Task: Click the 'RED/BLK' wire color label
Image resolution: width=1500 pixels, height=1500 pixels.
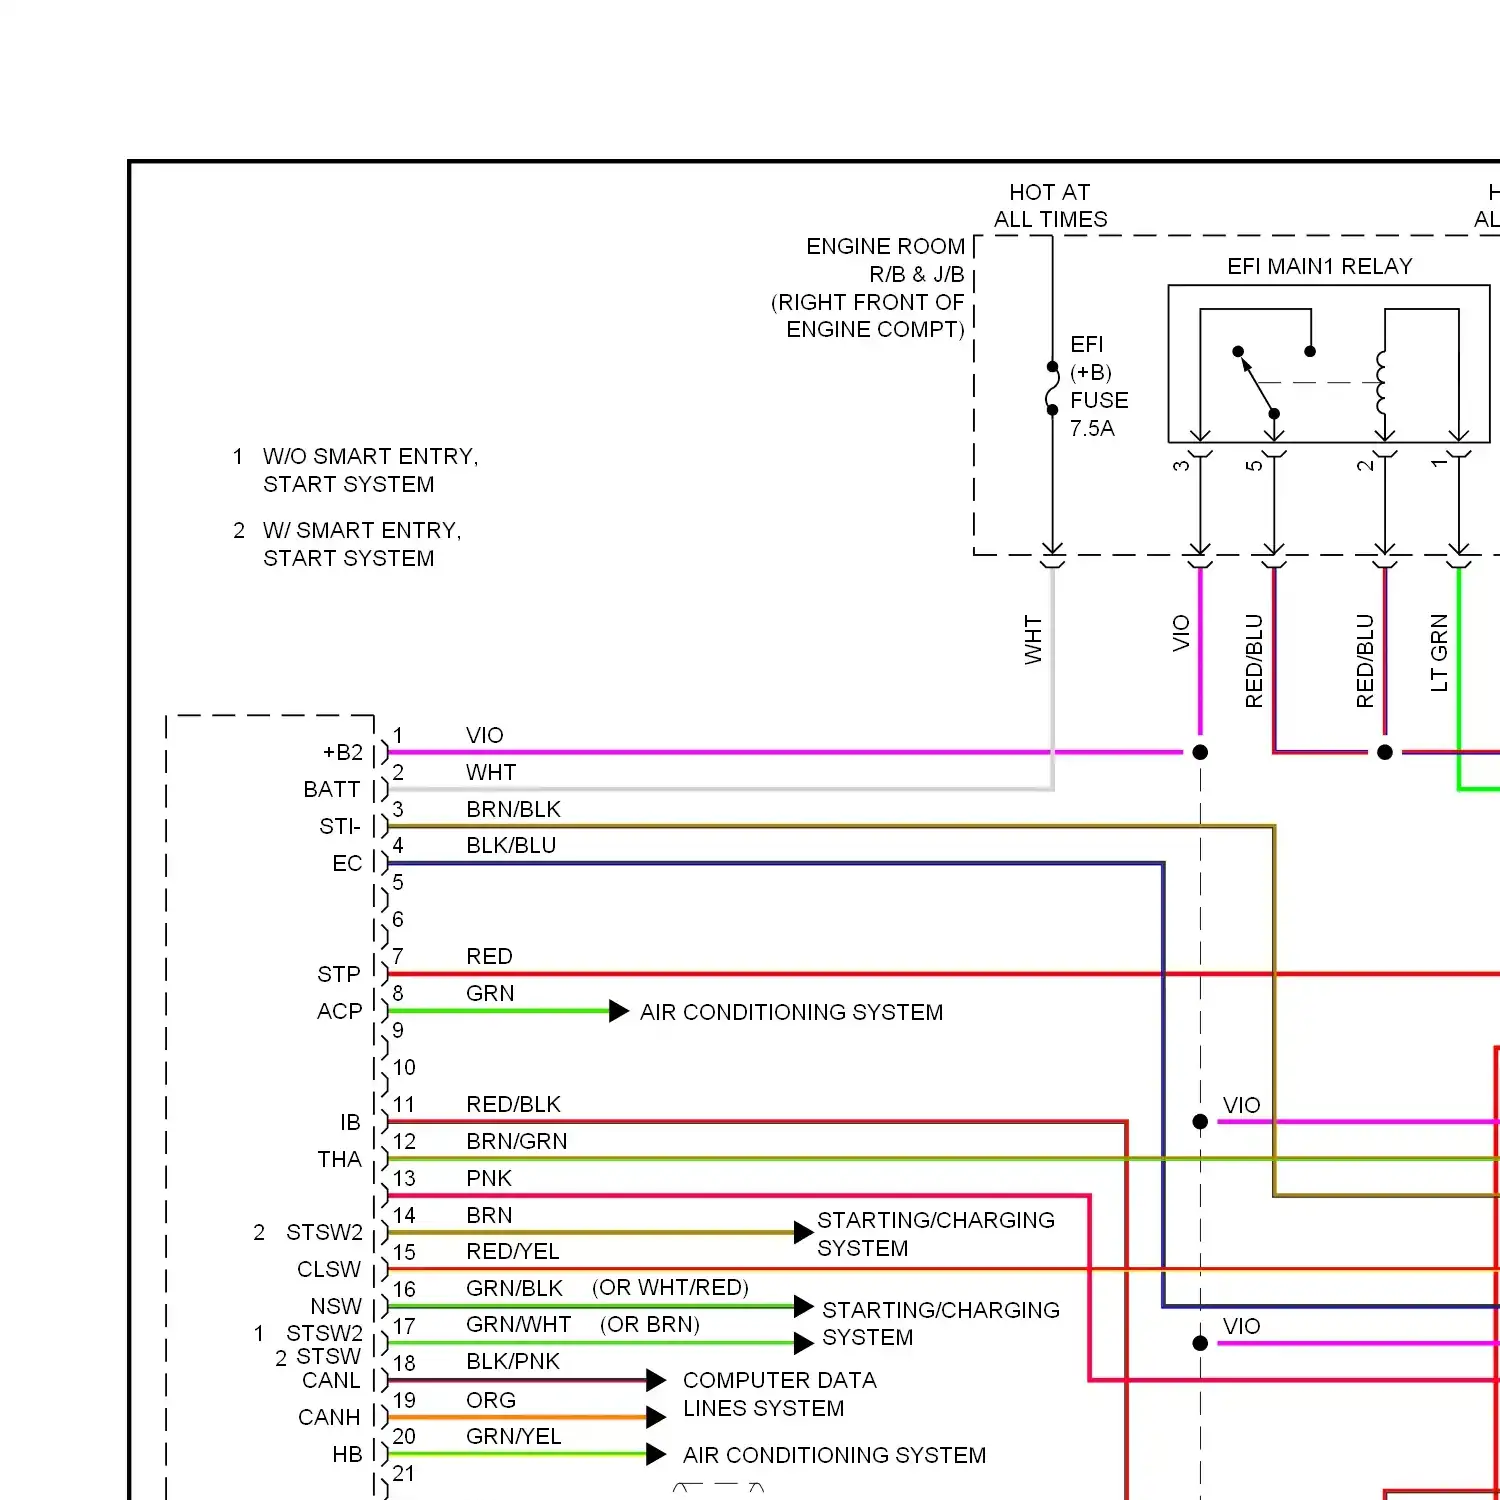Action: coord(513,1104)
